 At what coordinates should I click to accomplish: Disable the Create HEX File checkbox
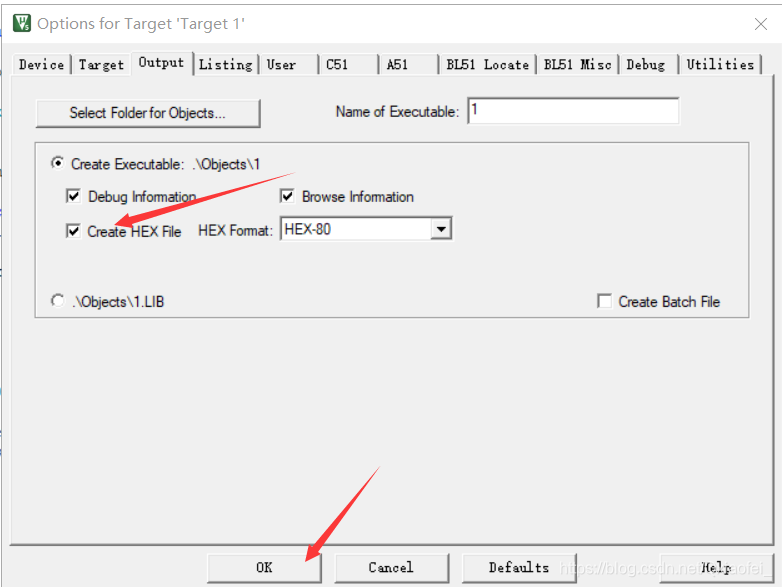73,231
